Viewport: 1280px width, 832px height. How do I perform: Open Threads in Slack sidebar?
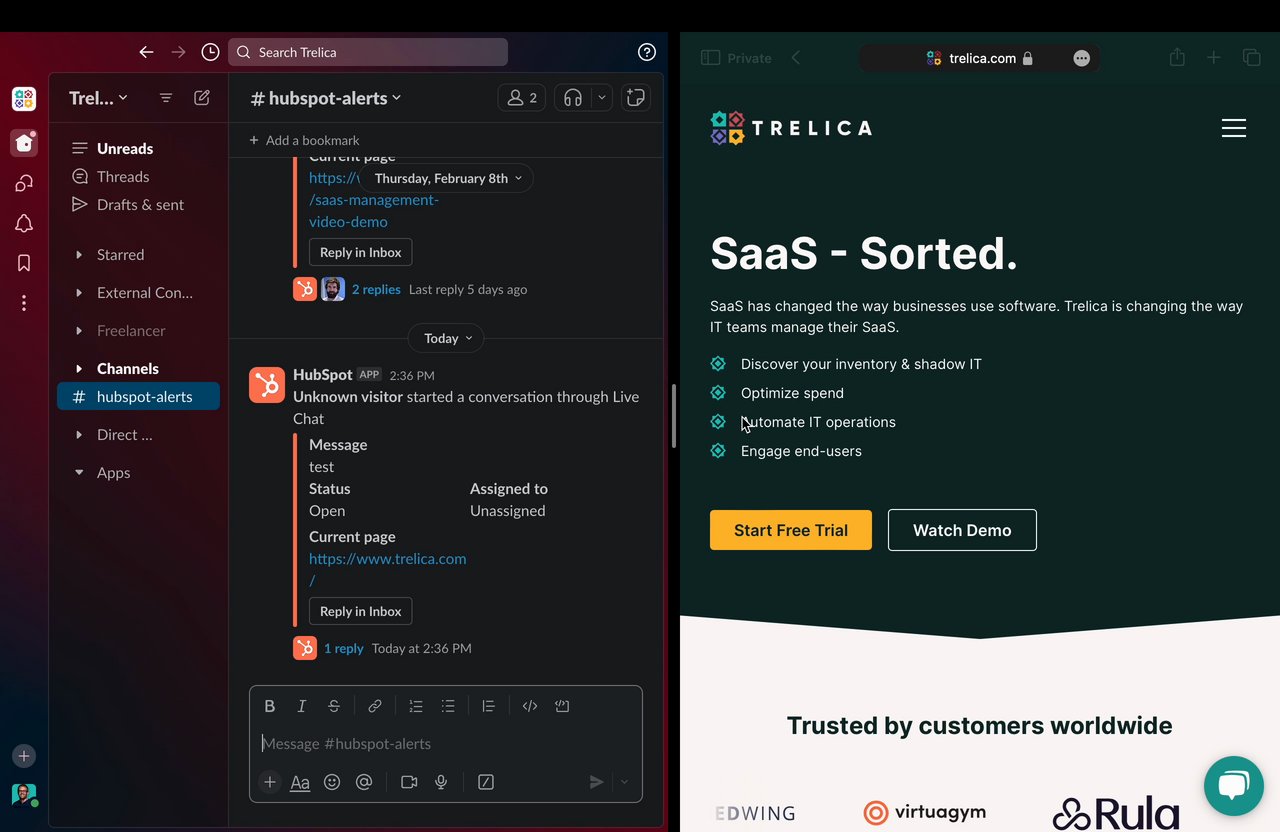tap(138, 176)
